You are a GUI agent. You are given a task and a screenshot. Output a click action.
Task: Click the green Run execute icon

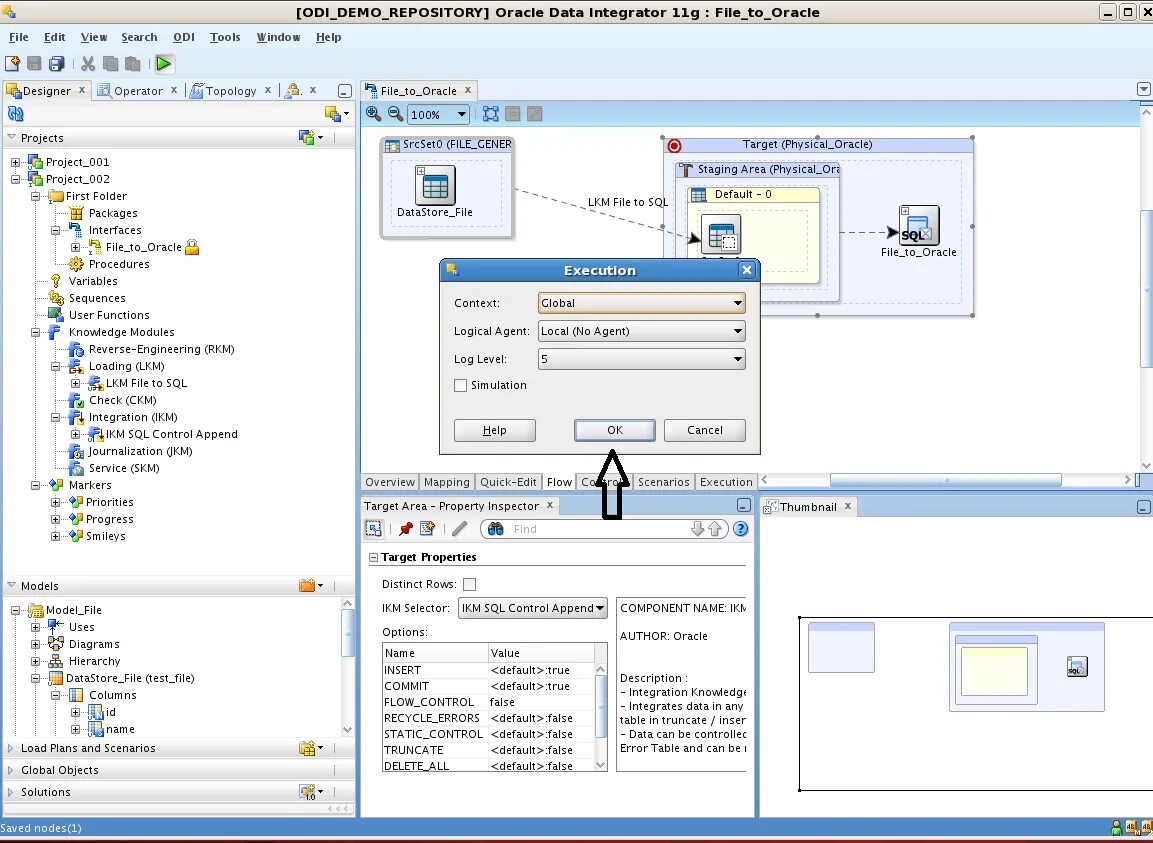pyautogui.click(x=164, y=64)
